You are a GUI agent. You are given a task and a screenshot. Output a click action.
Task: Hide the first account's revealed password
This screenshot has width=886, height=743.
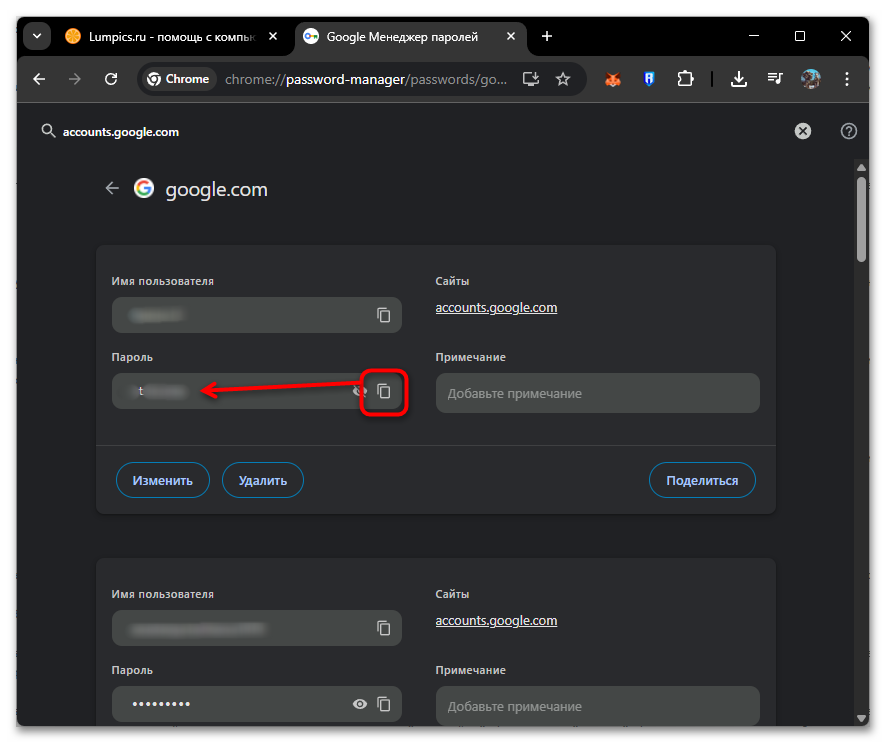[x=359, y=391]
